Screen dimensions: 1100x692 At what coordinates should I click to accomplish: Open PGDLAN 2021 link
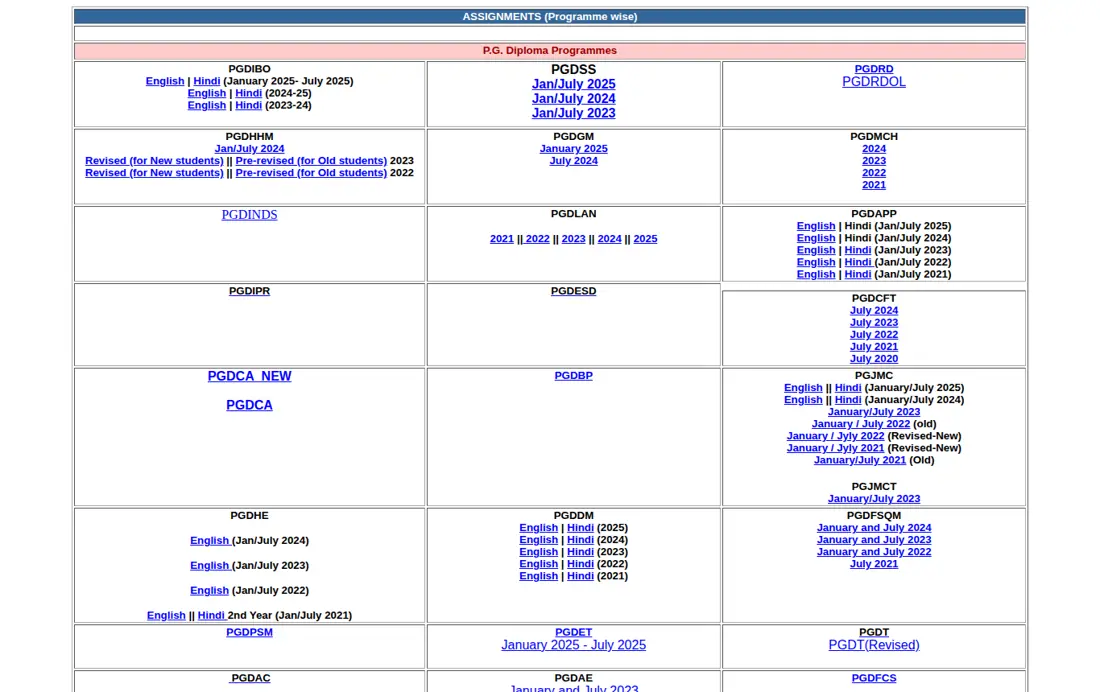(x=502, y=239)
